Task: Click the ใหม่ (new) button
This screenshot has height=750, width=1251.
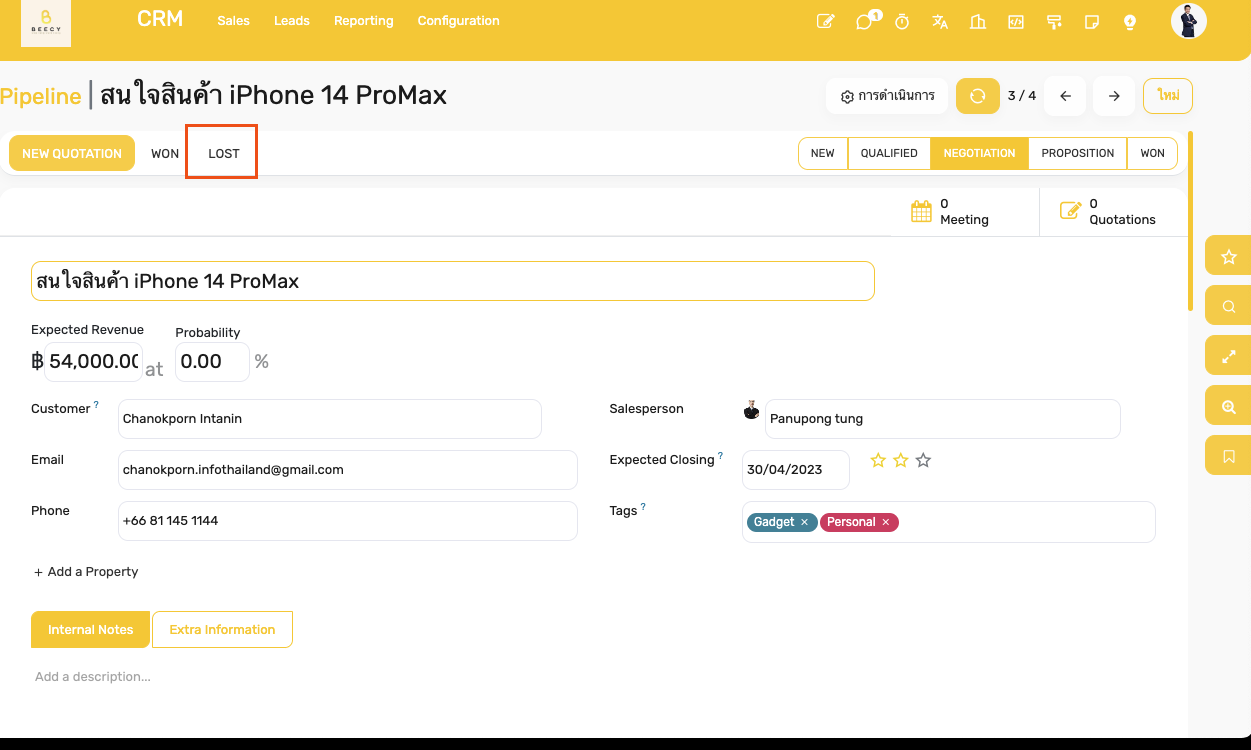Action: click(1168, 96)
